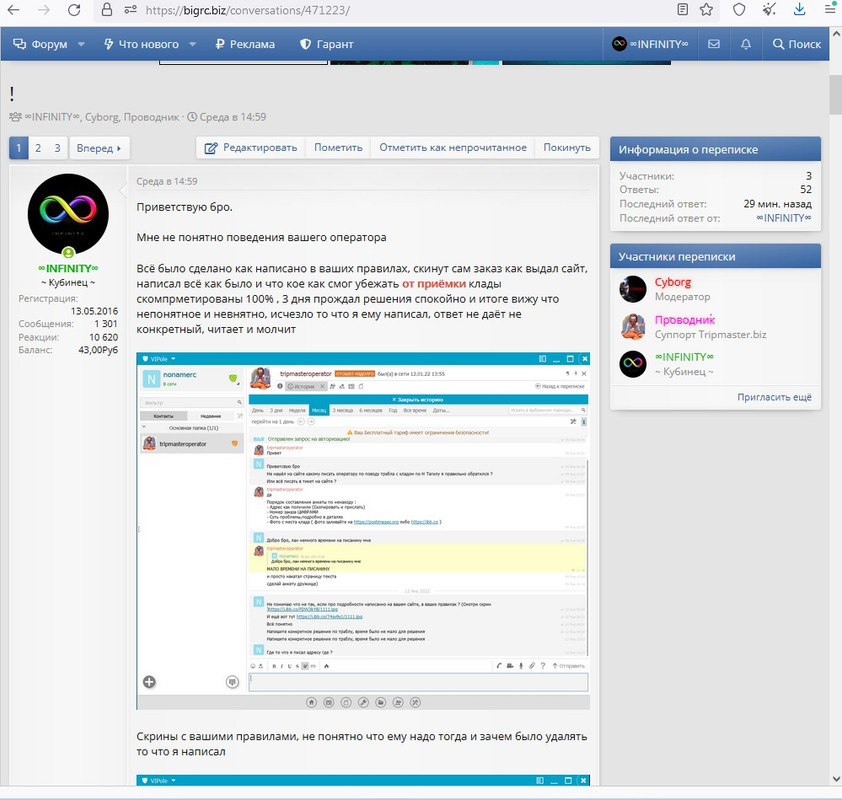Viewport: 842px width, 800px height.
Task: Open the downloads arrow icon
Action: click(x=800, y=9)
